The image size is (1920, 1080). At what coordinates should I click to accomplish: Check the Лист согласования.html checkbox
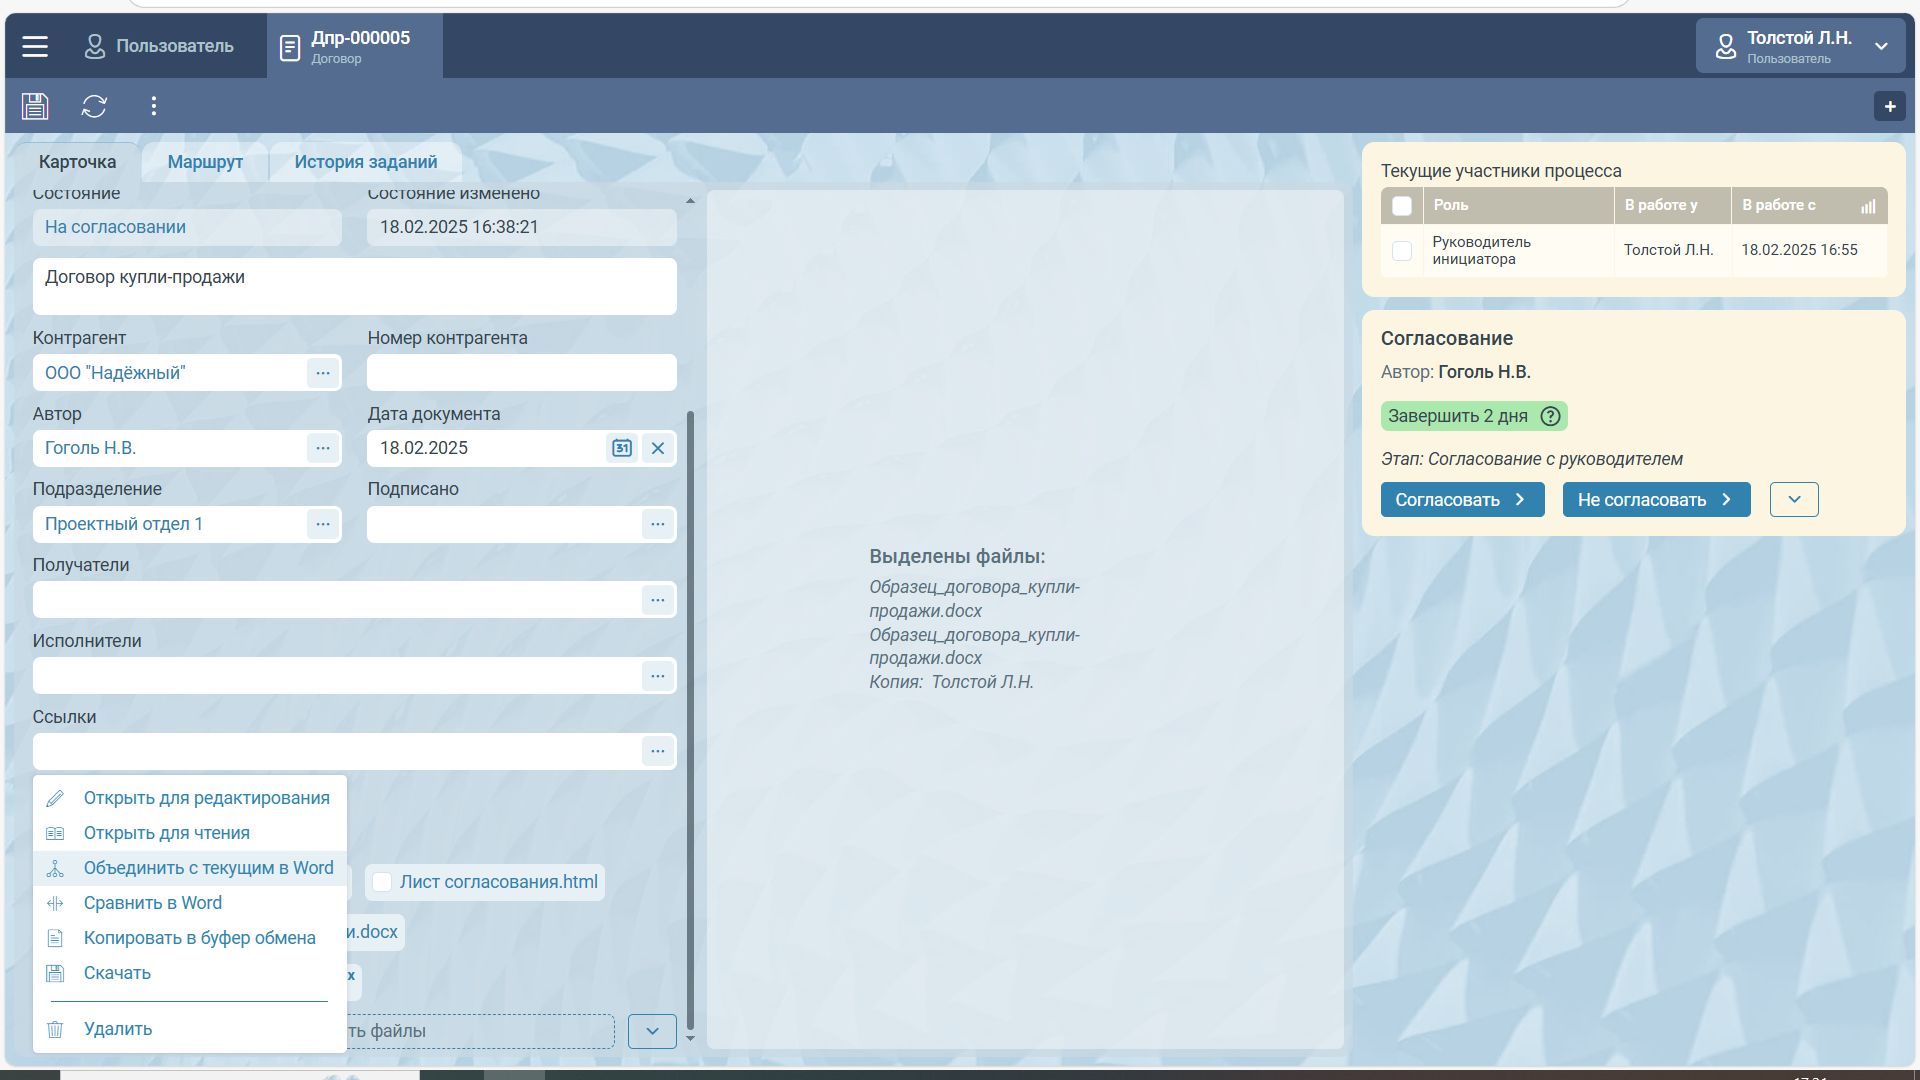point(382,882)
